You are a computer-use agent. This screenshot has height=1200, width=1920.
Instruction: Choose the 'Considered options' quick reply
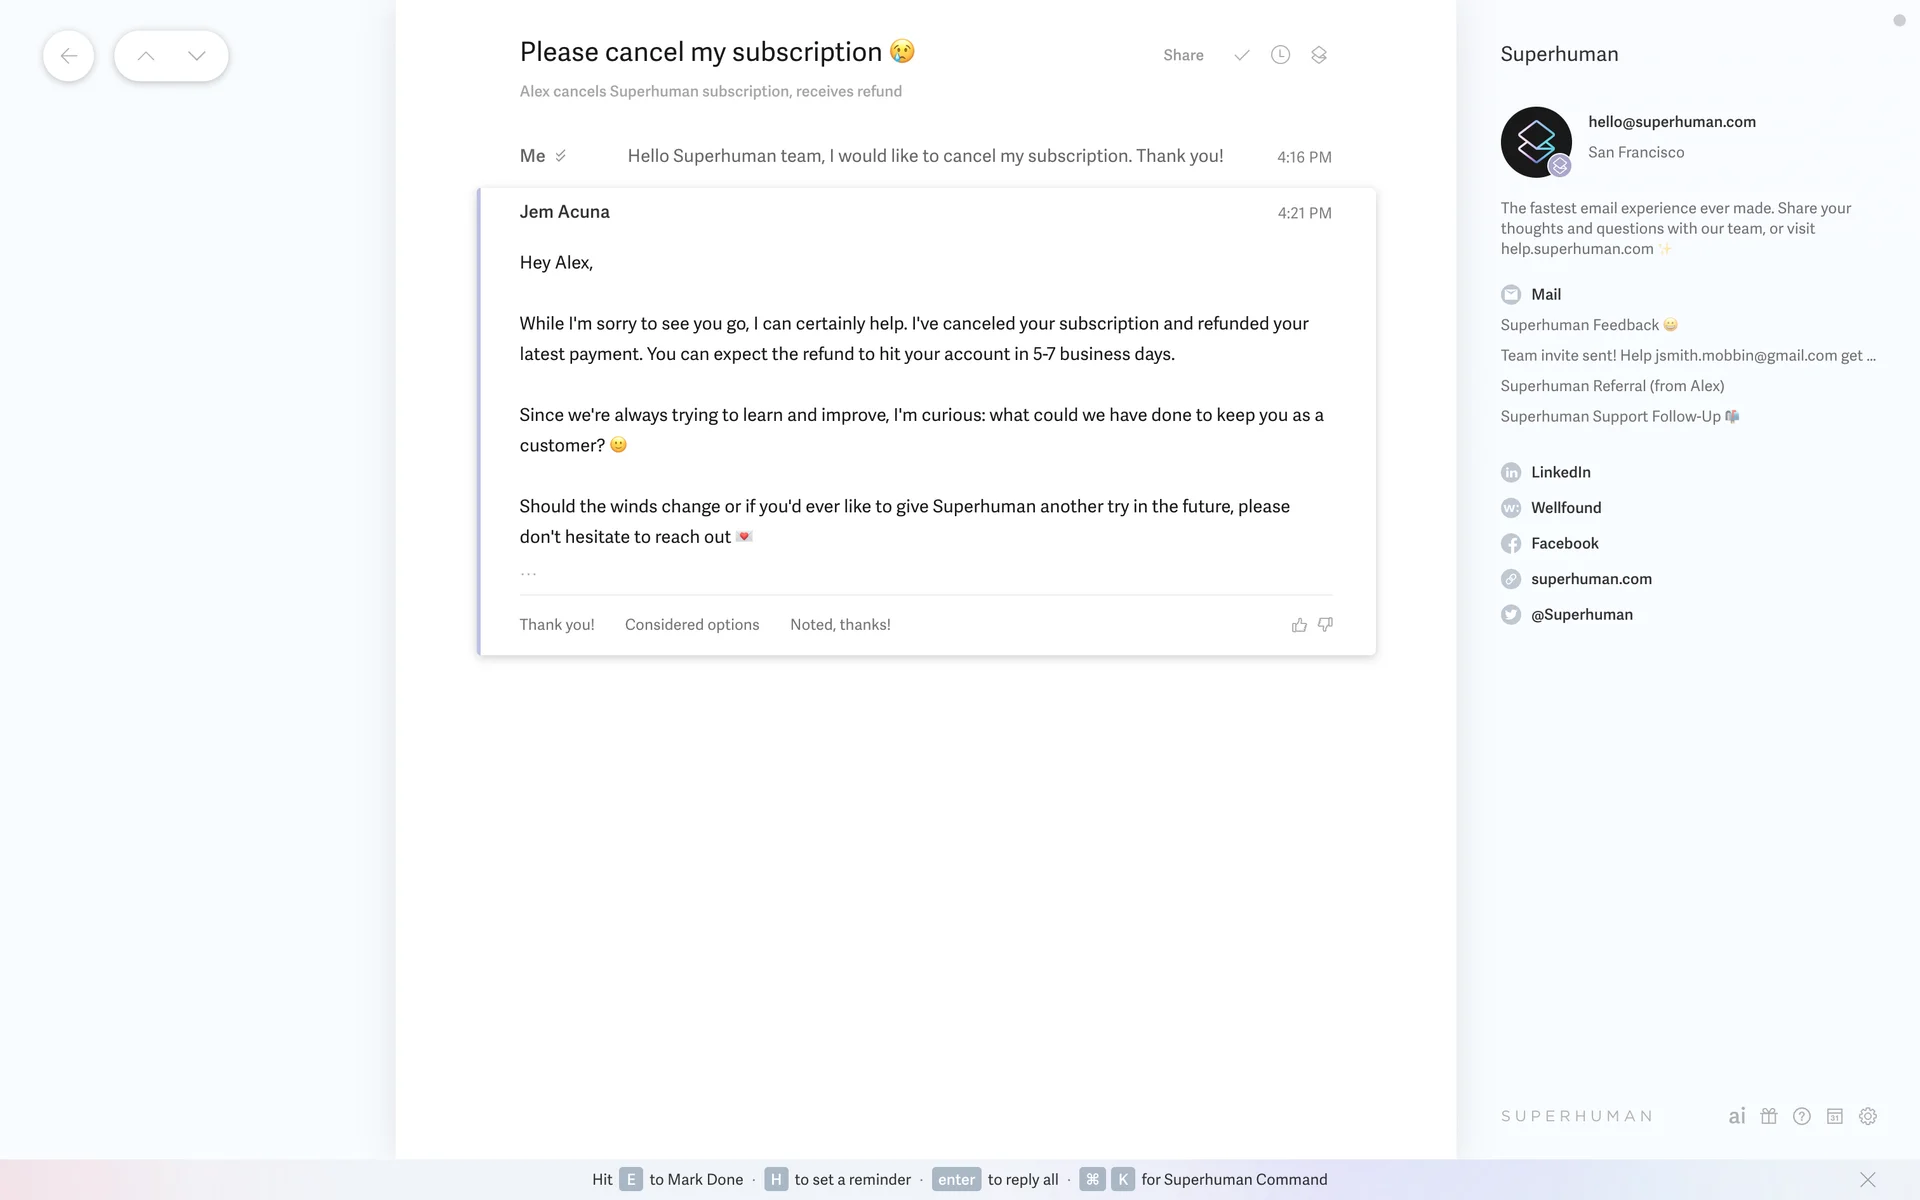(692, 624)
